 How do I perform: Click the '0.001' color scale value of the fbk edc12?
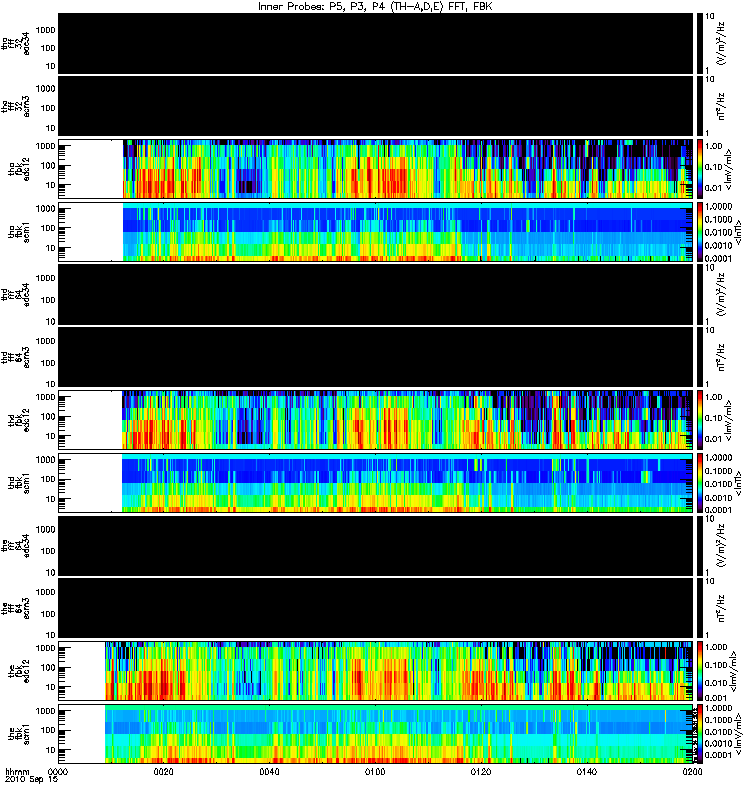716,698
